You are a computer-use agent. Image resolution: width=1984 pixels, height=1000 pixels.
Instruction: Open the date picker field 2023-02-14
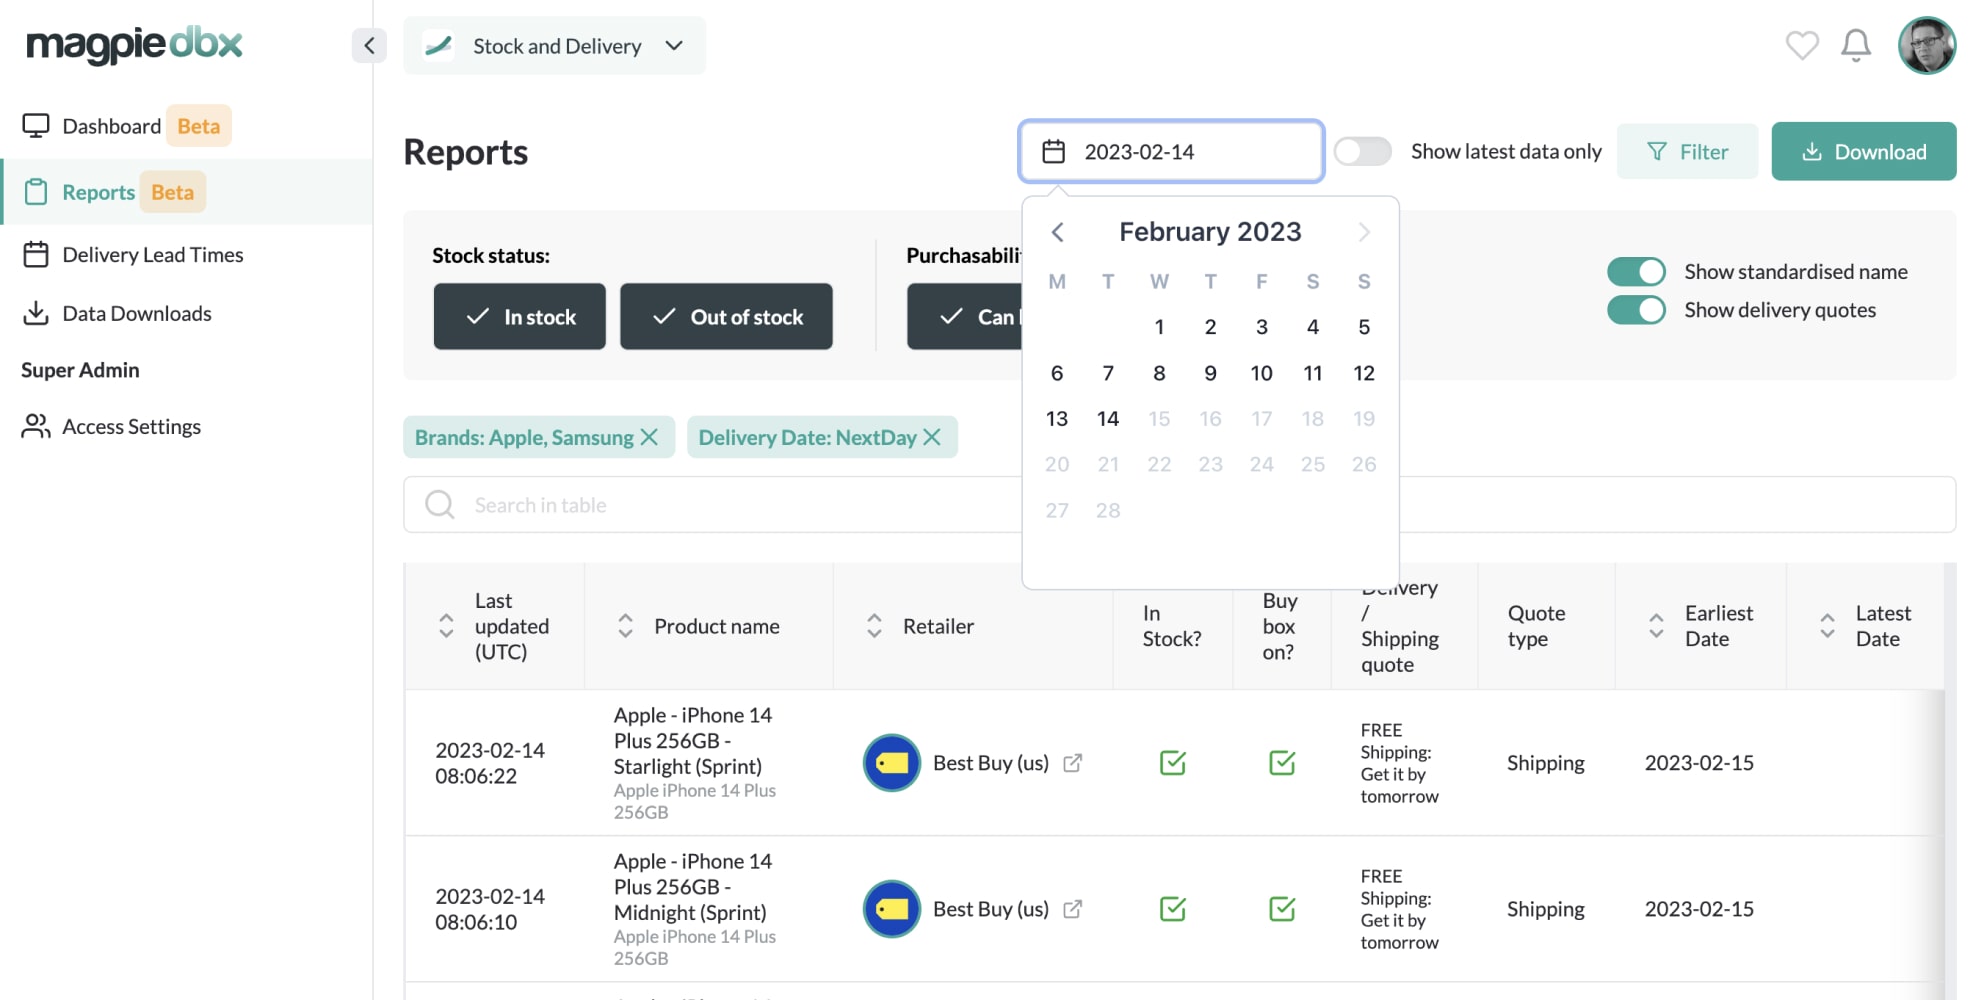coord(1171,151)
